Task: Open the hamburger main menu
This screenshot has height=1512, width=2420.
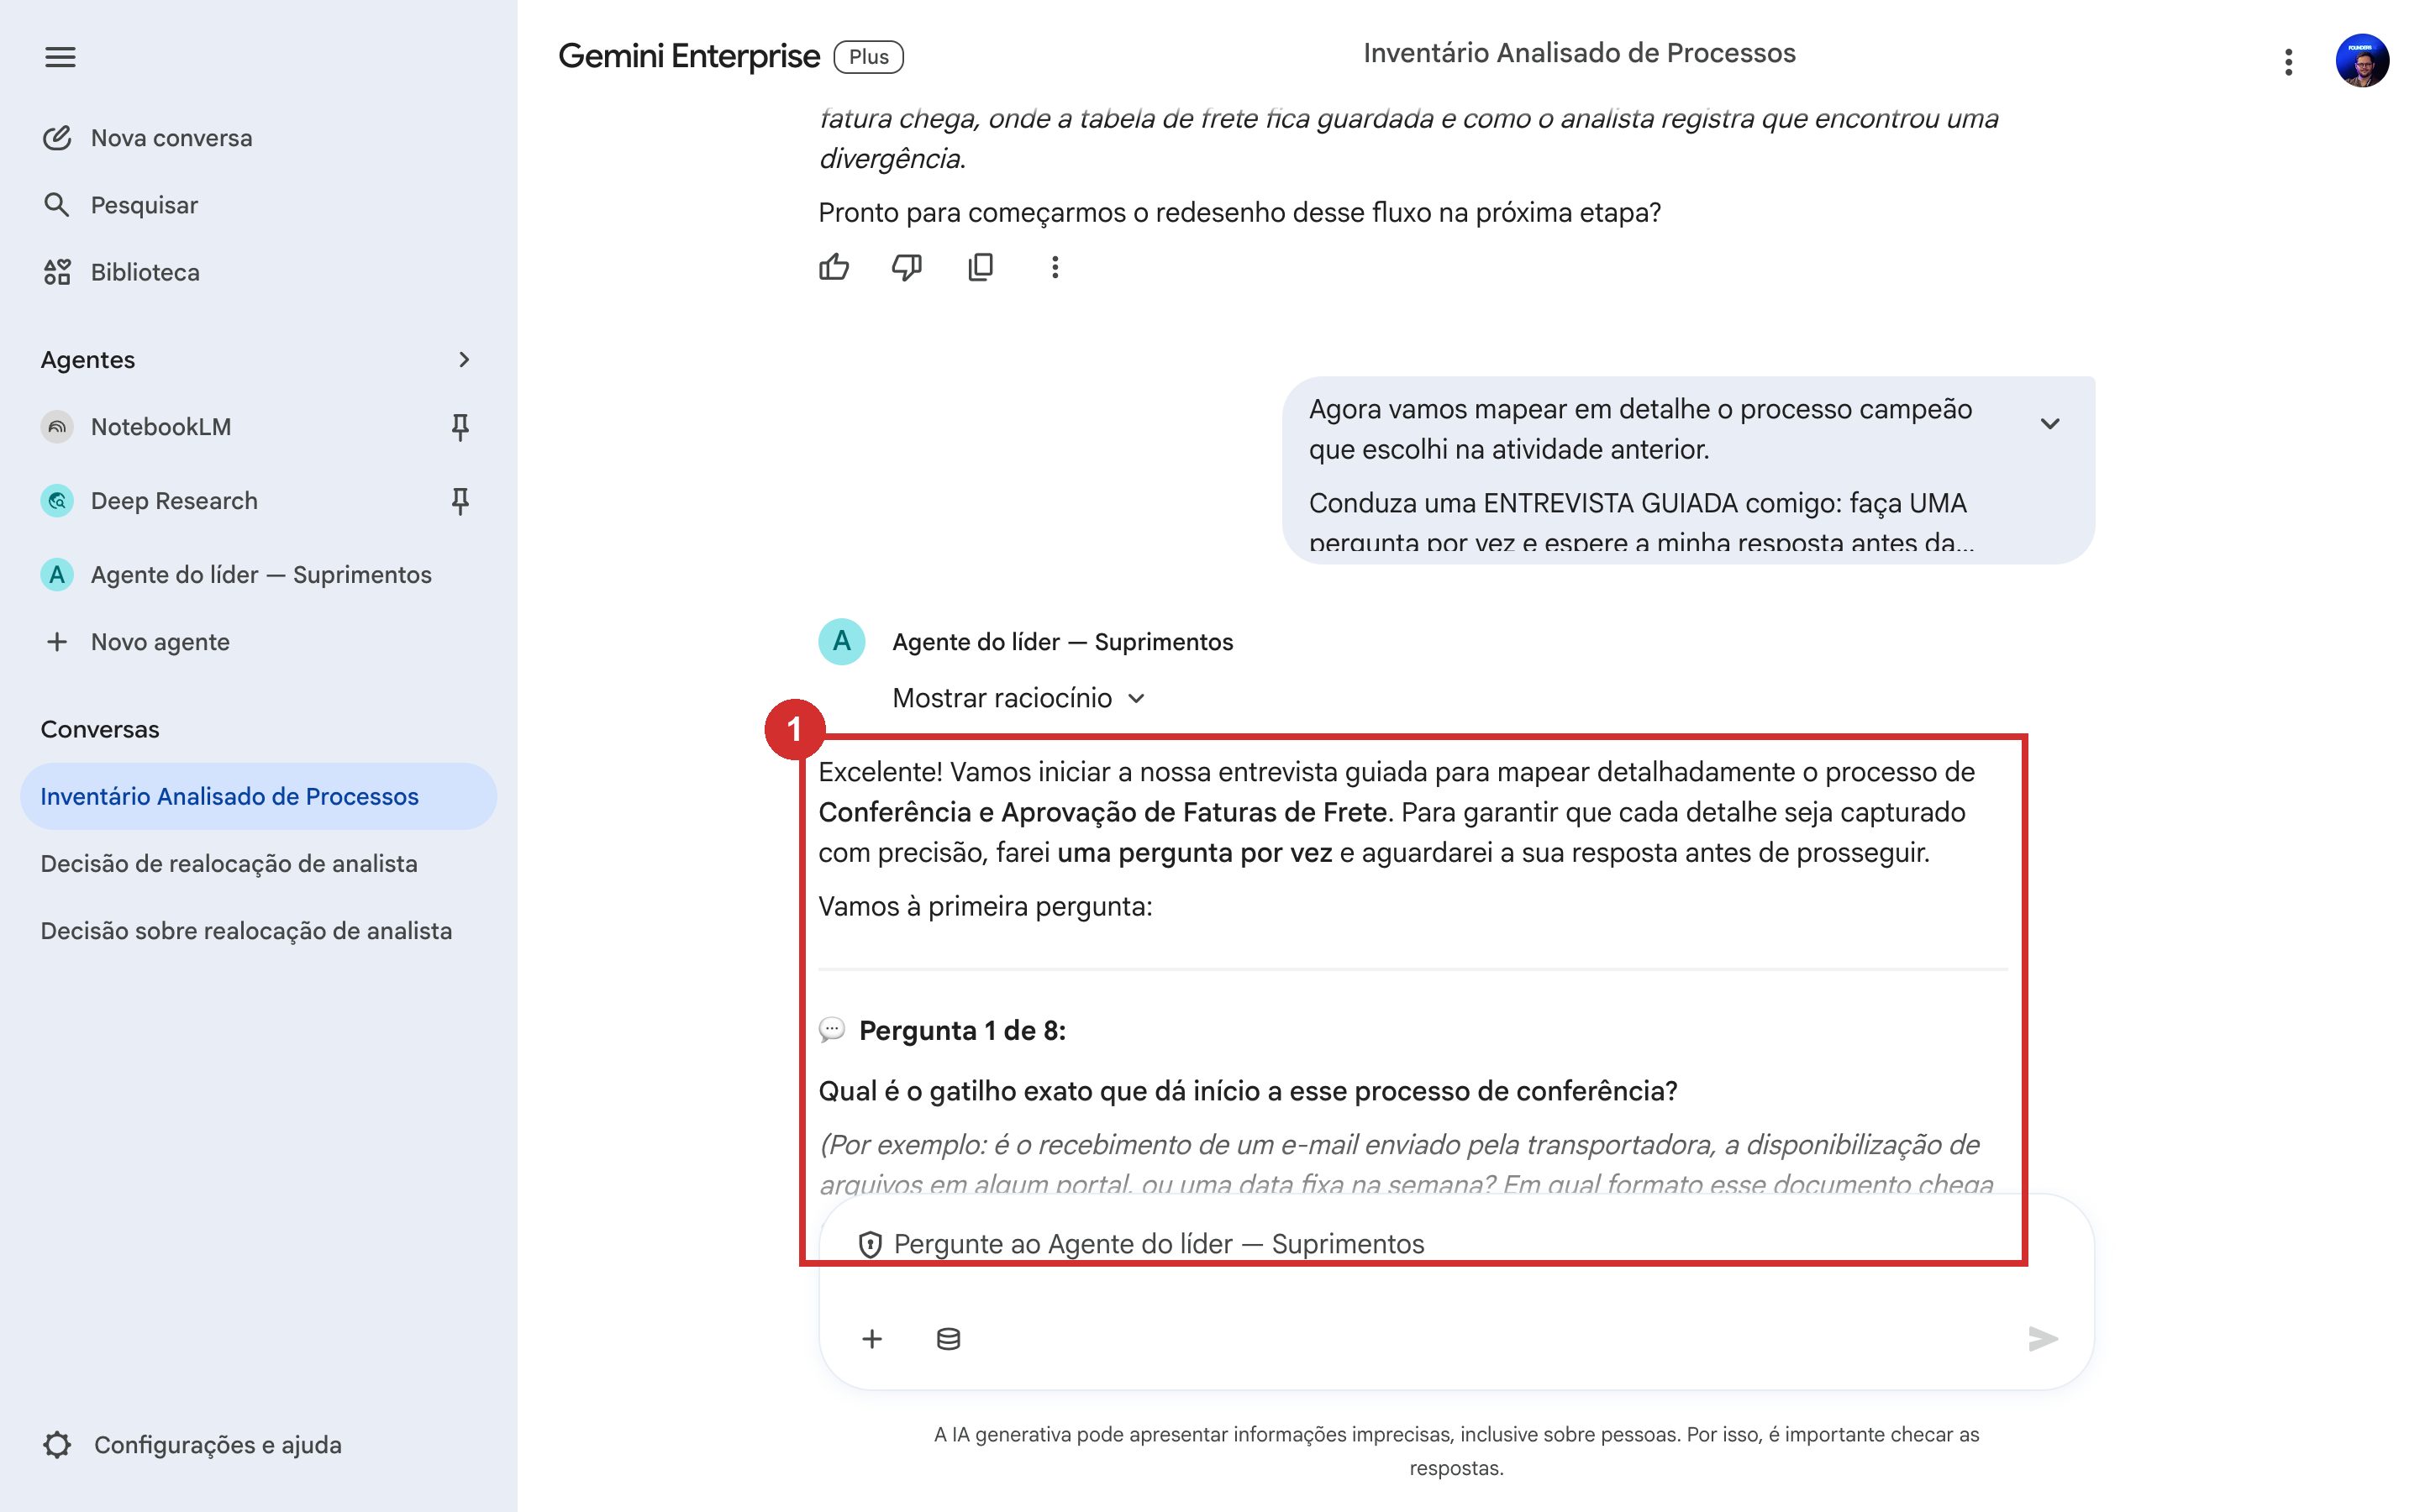Action: [x=60, y=57]
